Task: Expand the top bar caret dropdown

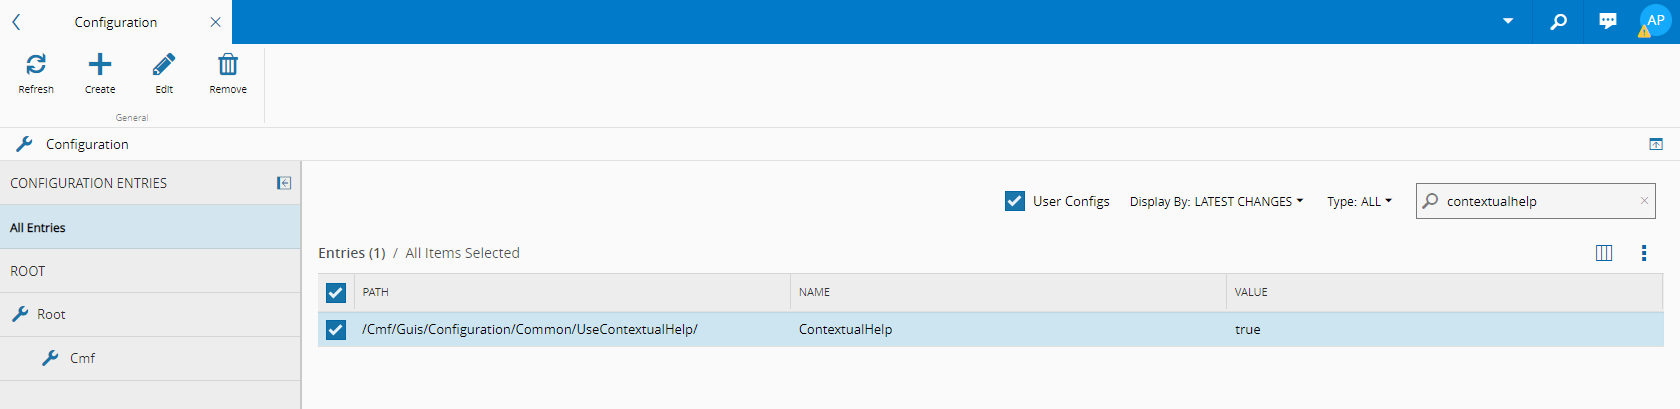Action: pyautogui.click(x=1508, y=21)
